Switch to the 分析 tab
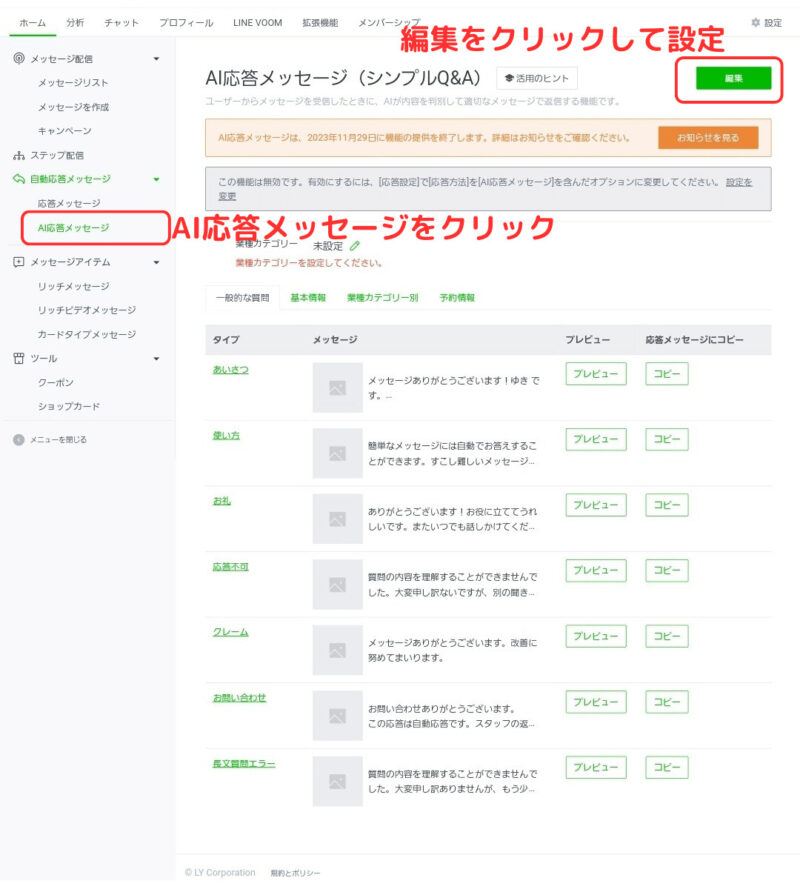Screen dimensions: 800x892 point(75,23)
